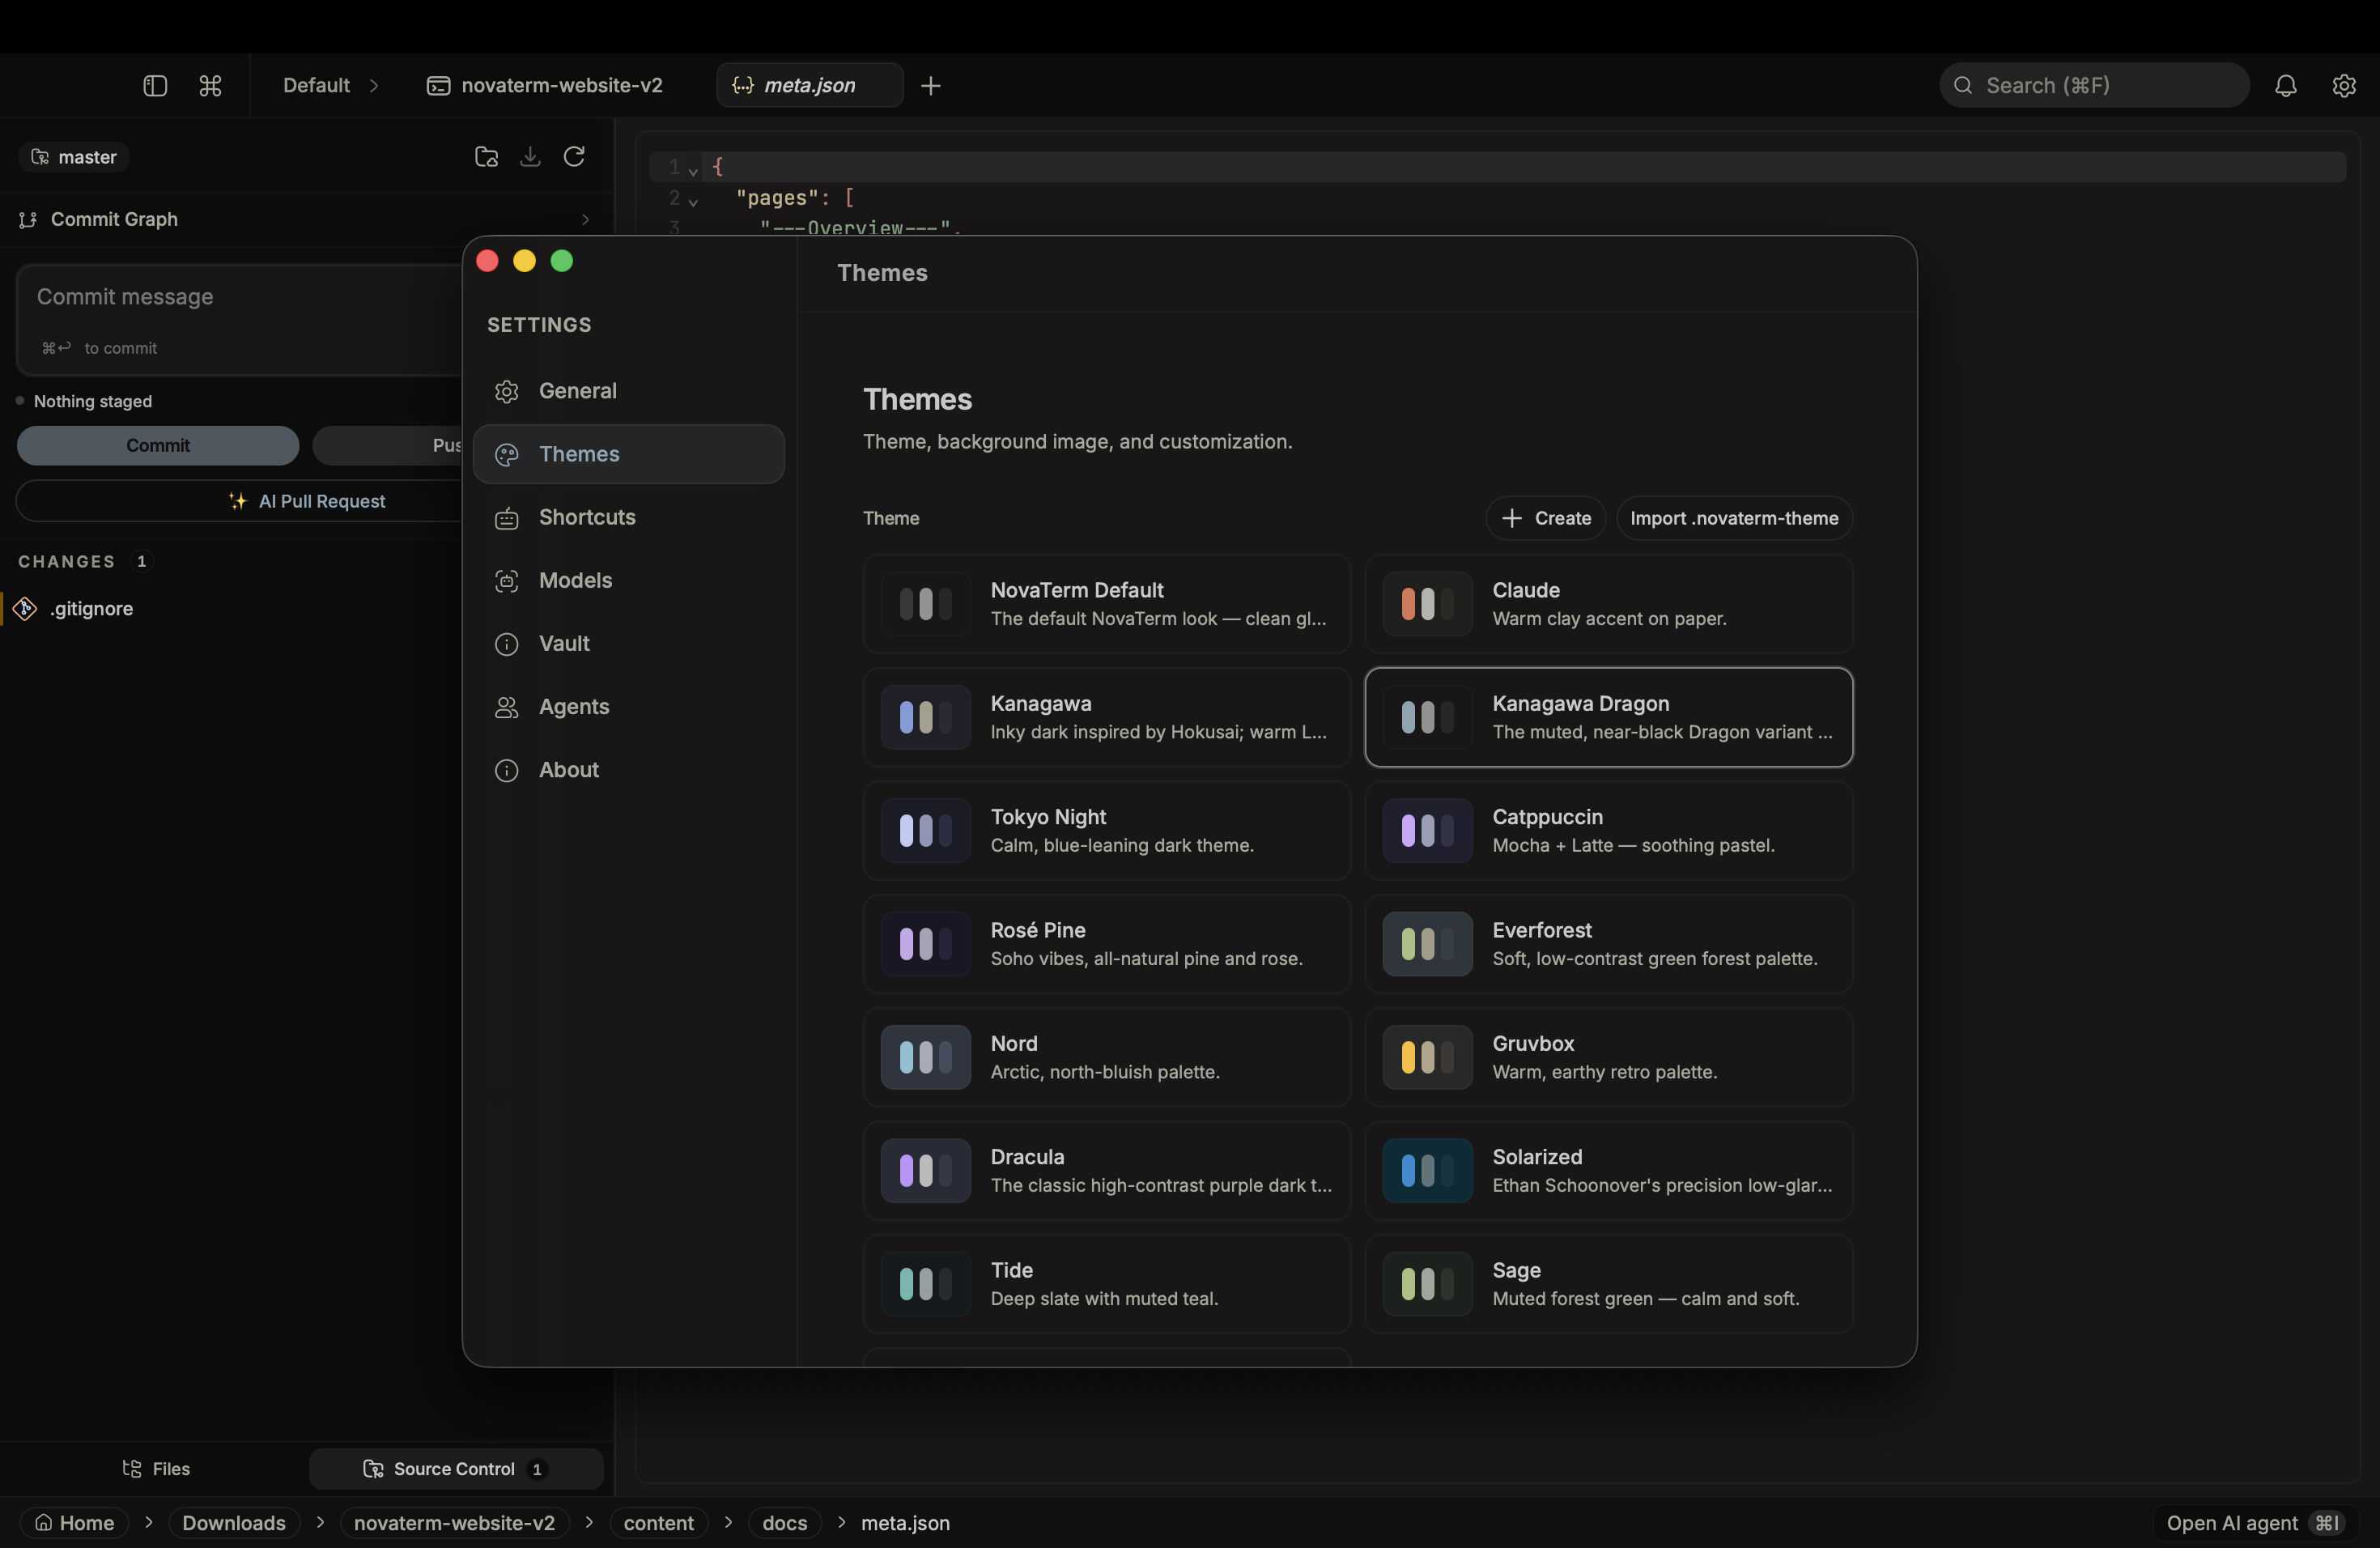Click the .gitignore file status icon

[x=25, y=608]
